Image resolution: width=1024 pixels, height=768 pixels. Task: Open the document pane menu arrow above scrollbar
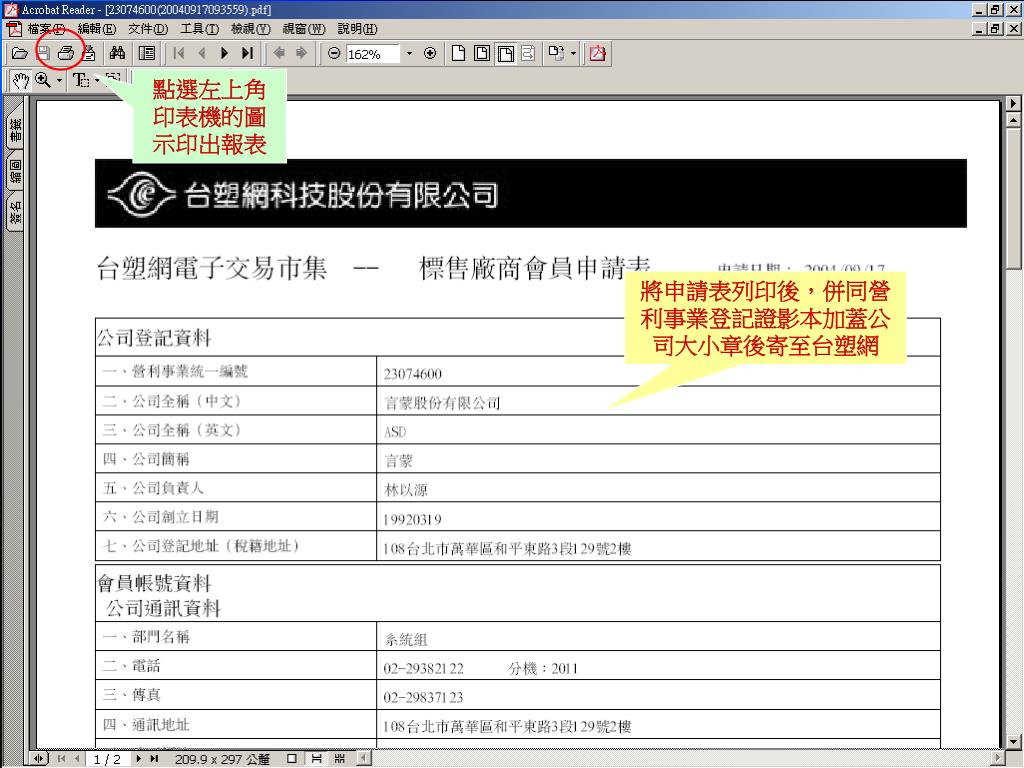[1013, 103]
